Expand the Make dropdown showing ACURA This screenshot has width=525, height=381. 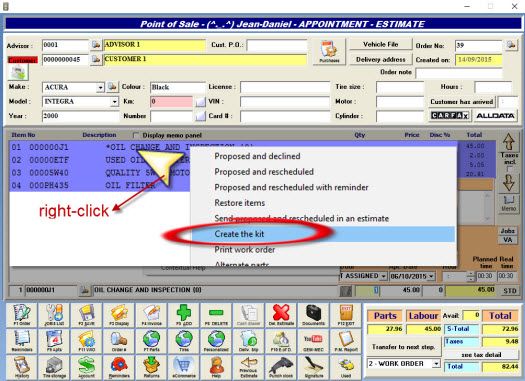(100, 87)
